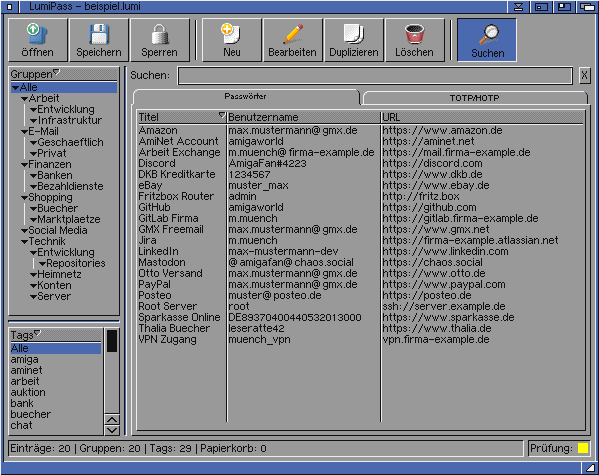The image size is (599, 475).
Task: Select the Geschaeftlich group
Action: coord(70,143)
